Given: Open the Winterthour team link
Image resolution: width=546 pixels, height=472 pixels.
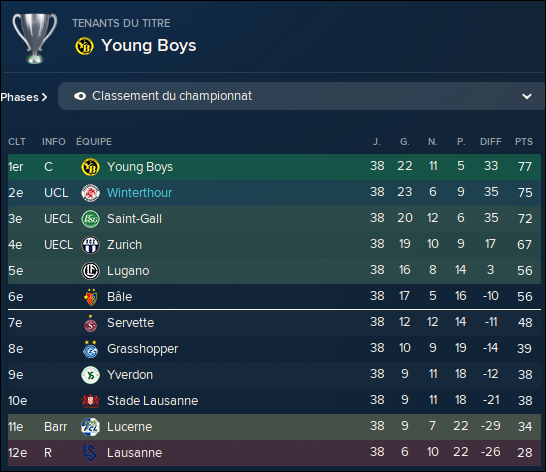Looking at the screenshot, I should [139, 193].
